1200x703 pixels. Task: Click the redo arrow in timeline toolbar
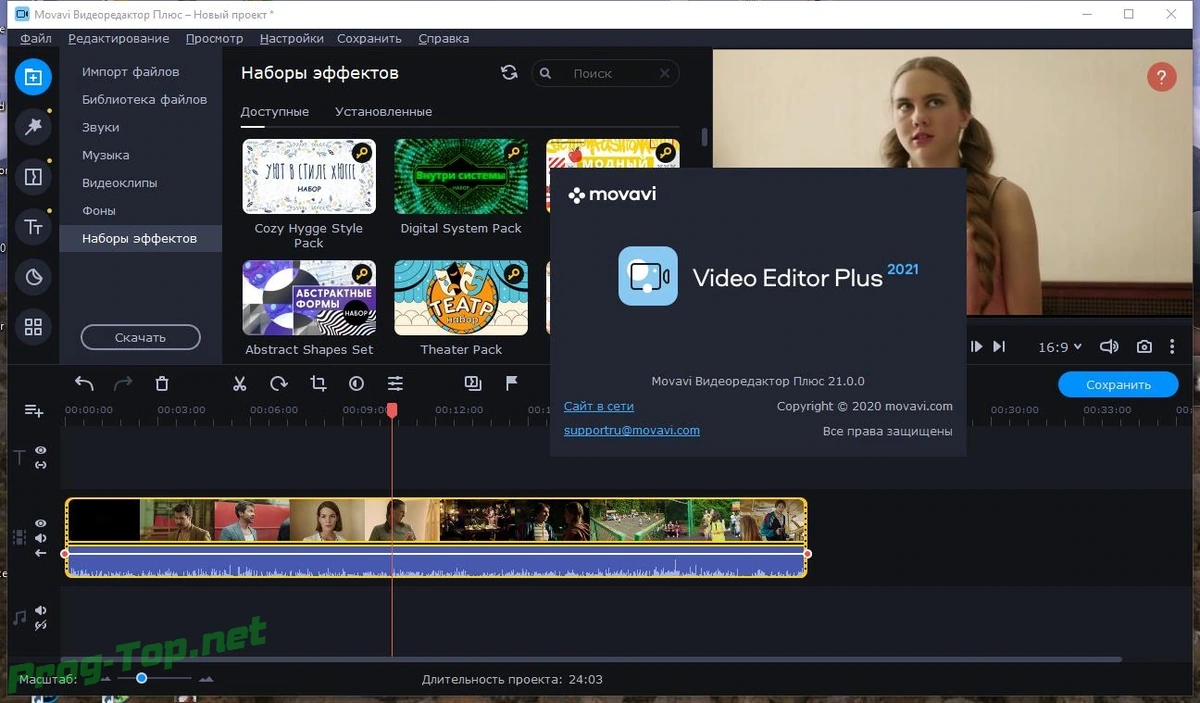coord(123,383)
